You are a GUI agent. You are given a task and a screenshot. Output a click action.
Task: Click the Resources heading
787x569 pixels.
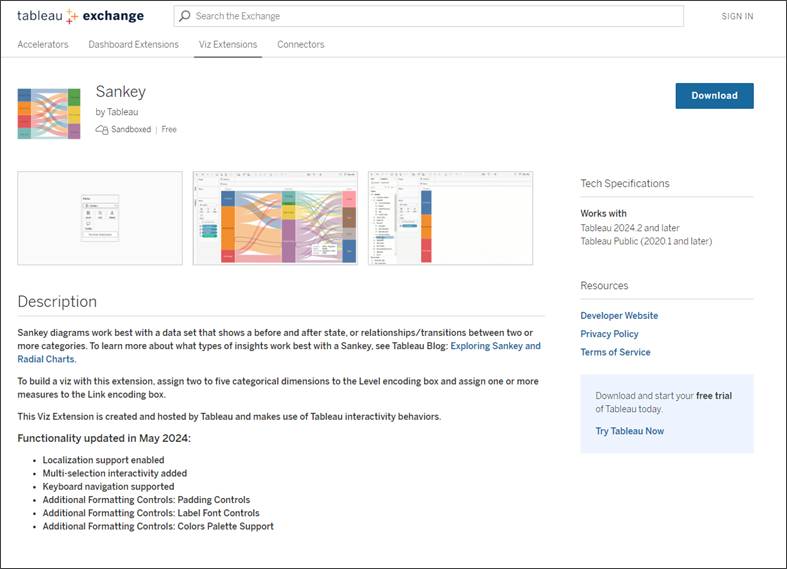[604, 286]
